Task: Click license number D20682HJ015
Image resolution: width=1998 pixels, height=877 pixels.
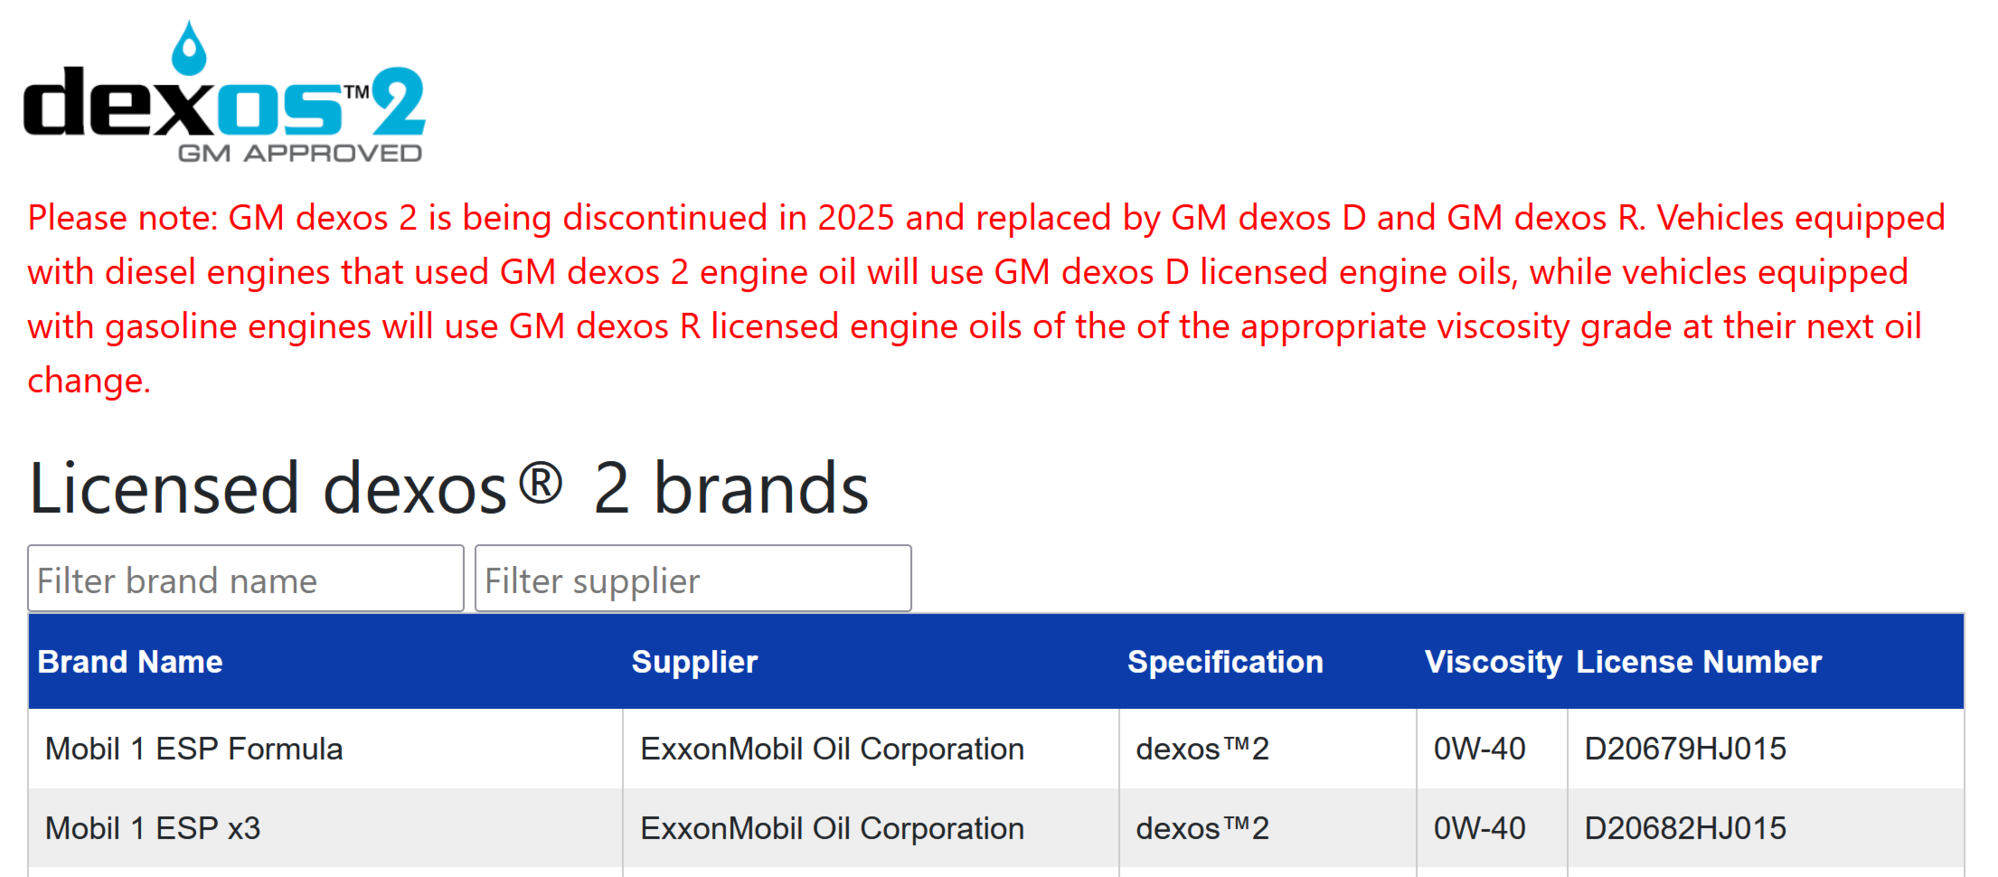Action: coord(1684,828)
